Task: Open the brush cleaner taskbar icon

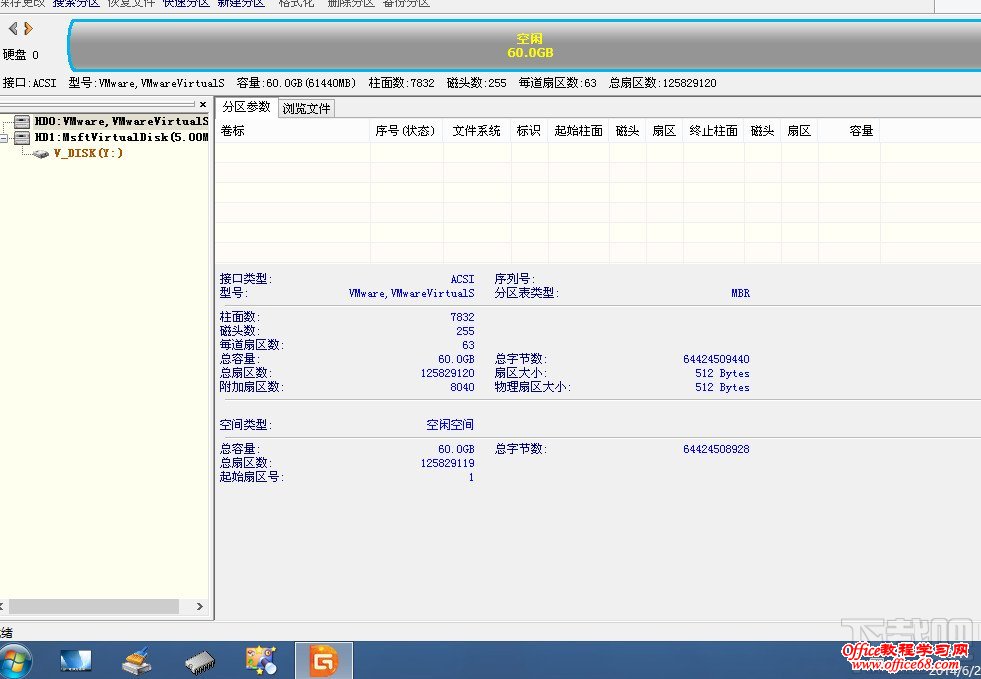Action: [x=137, y=661]
